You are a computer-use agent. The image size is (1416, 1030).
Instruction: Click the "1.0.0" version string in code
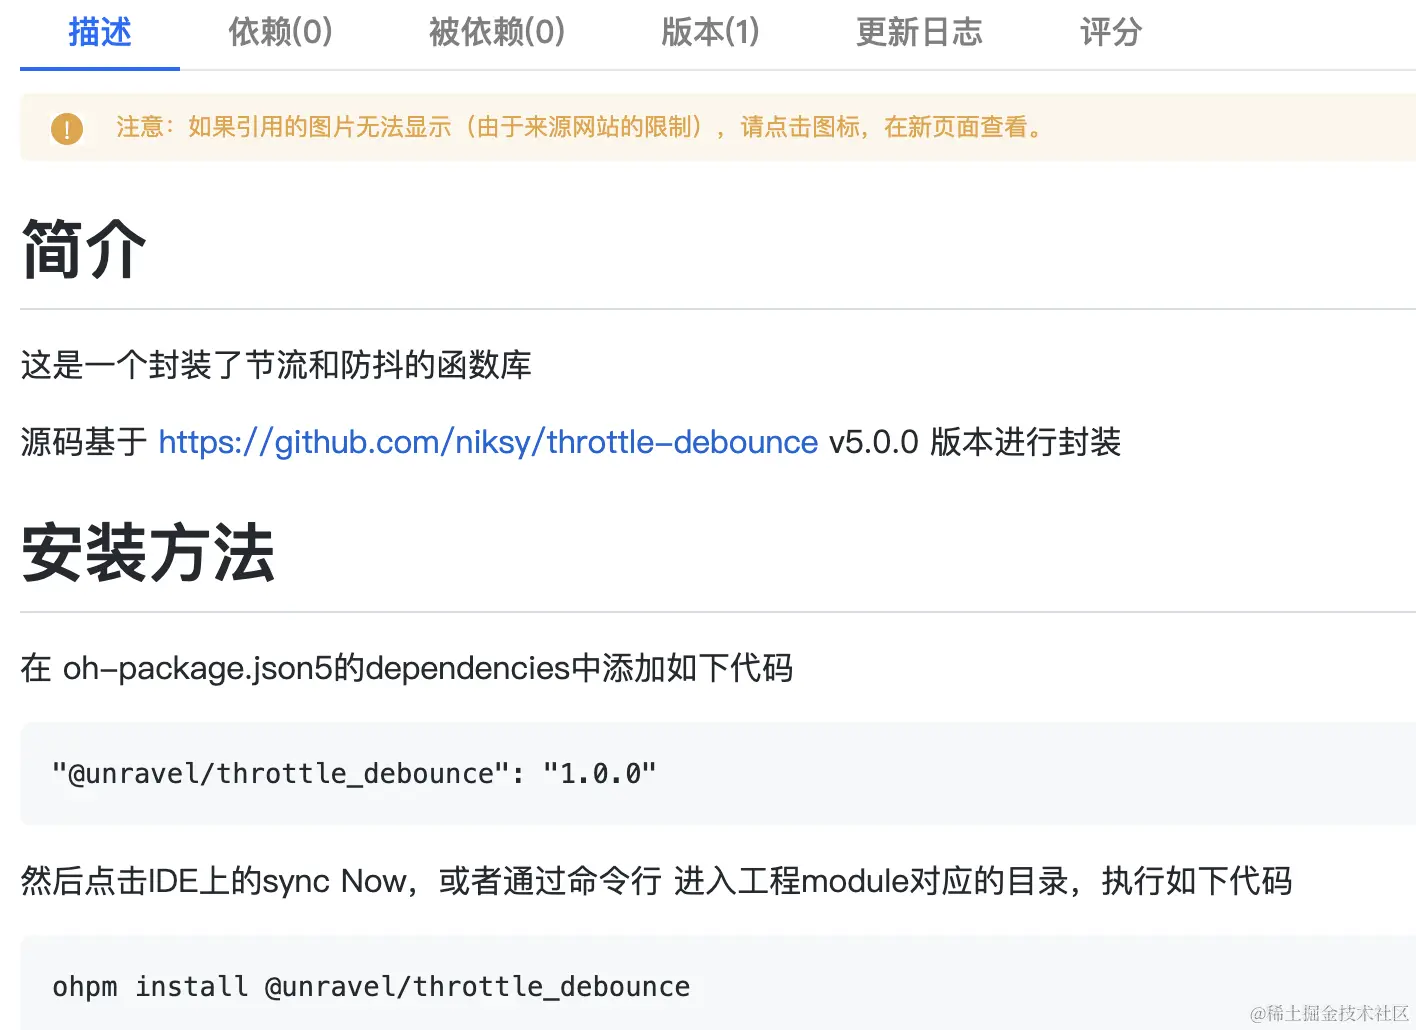[599, 773]
